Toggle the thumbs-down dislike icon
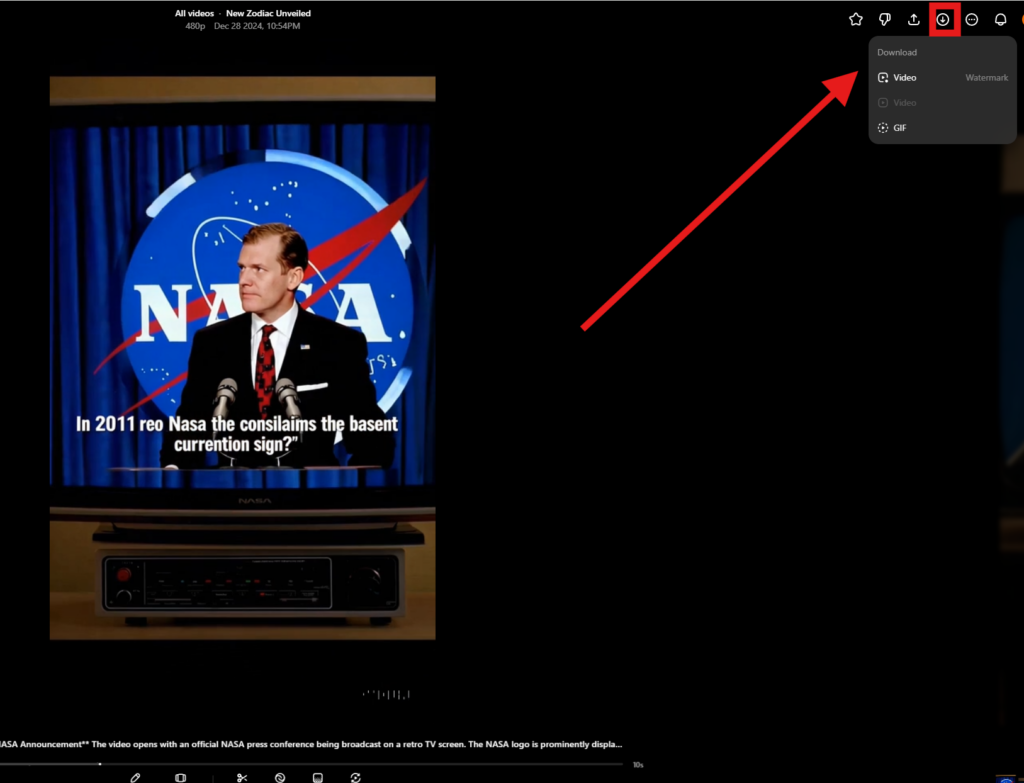This screenshot has height=783, width=1024. [x=884, y=20]
